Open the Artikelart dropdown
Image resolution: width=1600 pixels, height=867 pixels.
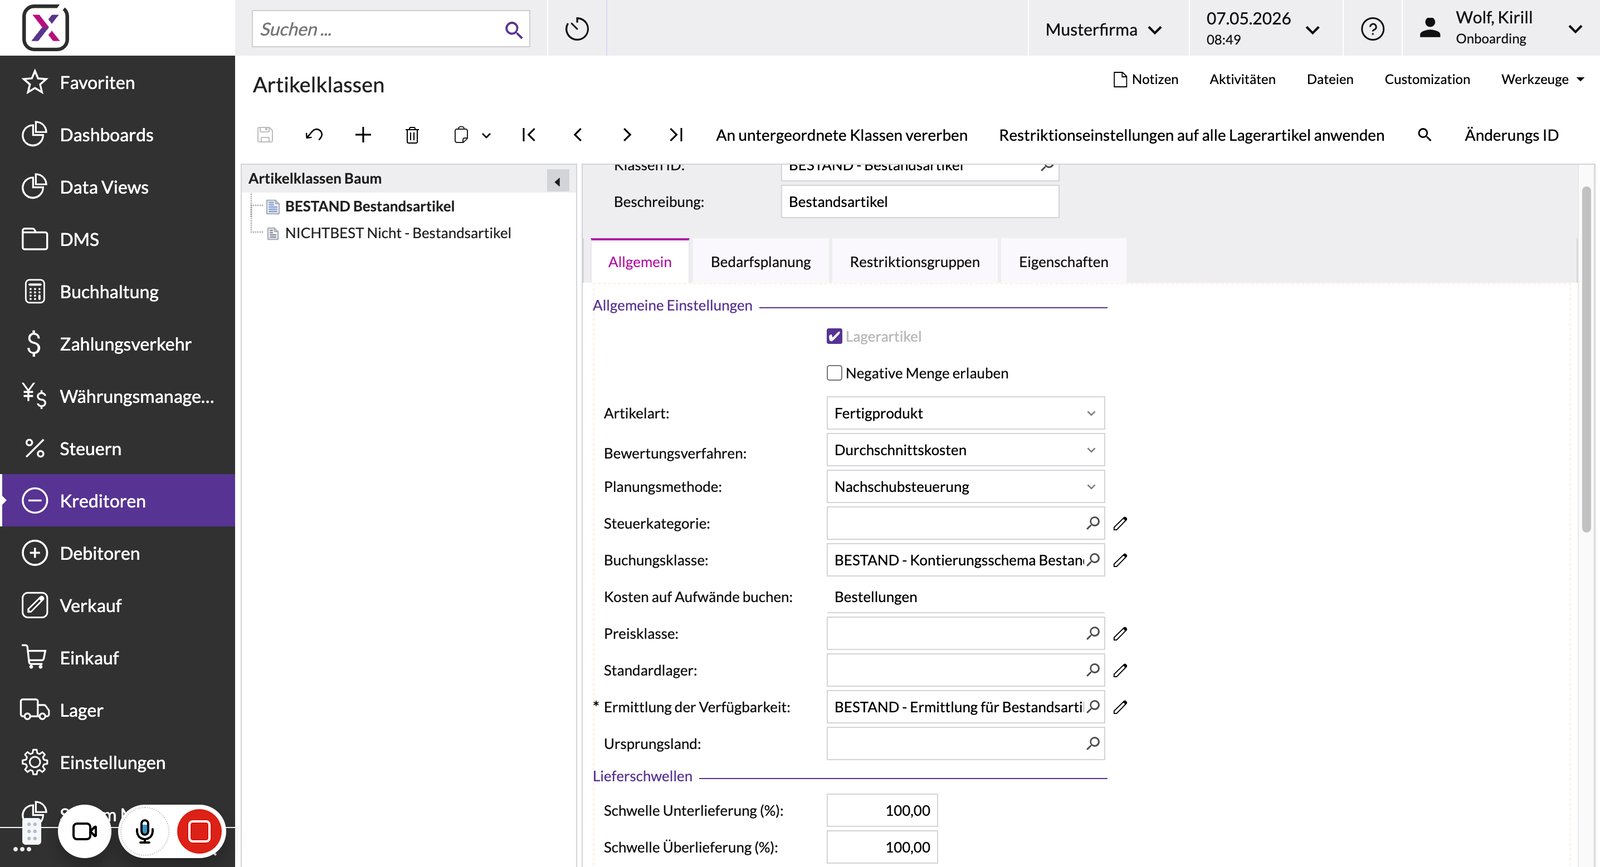coord(966,413)
